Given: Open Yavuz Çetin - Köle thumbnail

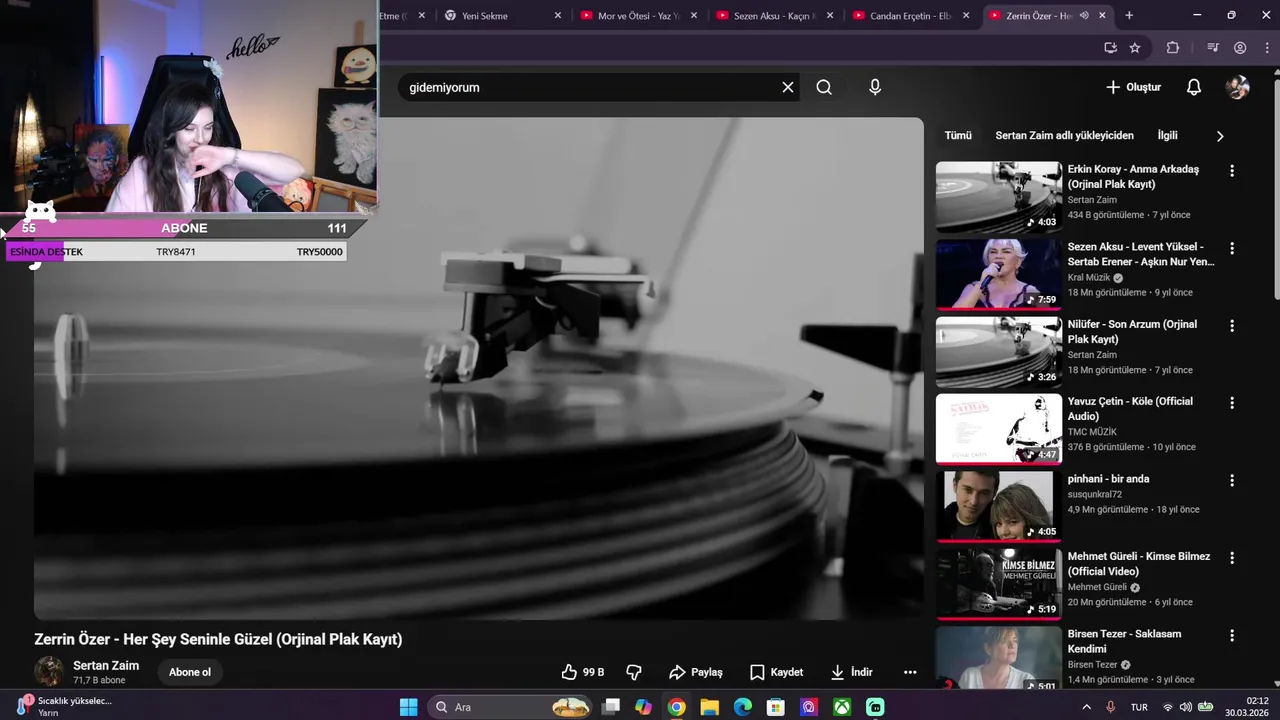Looking at the screenshot, I should (x=998, y=429).
